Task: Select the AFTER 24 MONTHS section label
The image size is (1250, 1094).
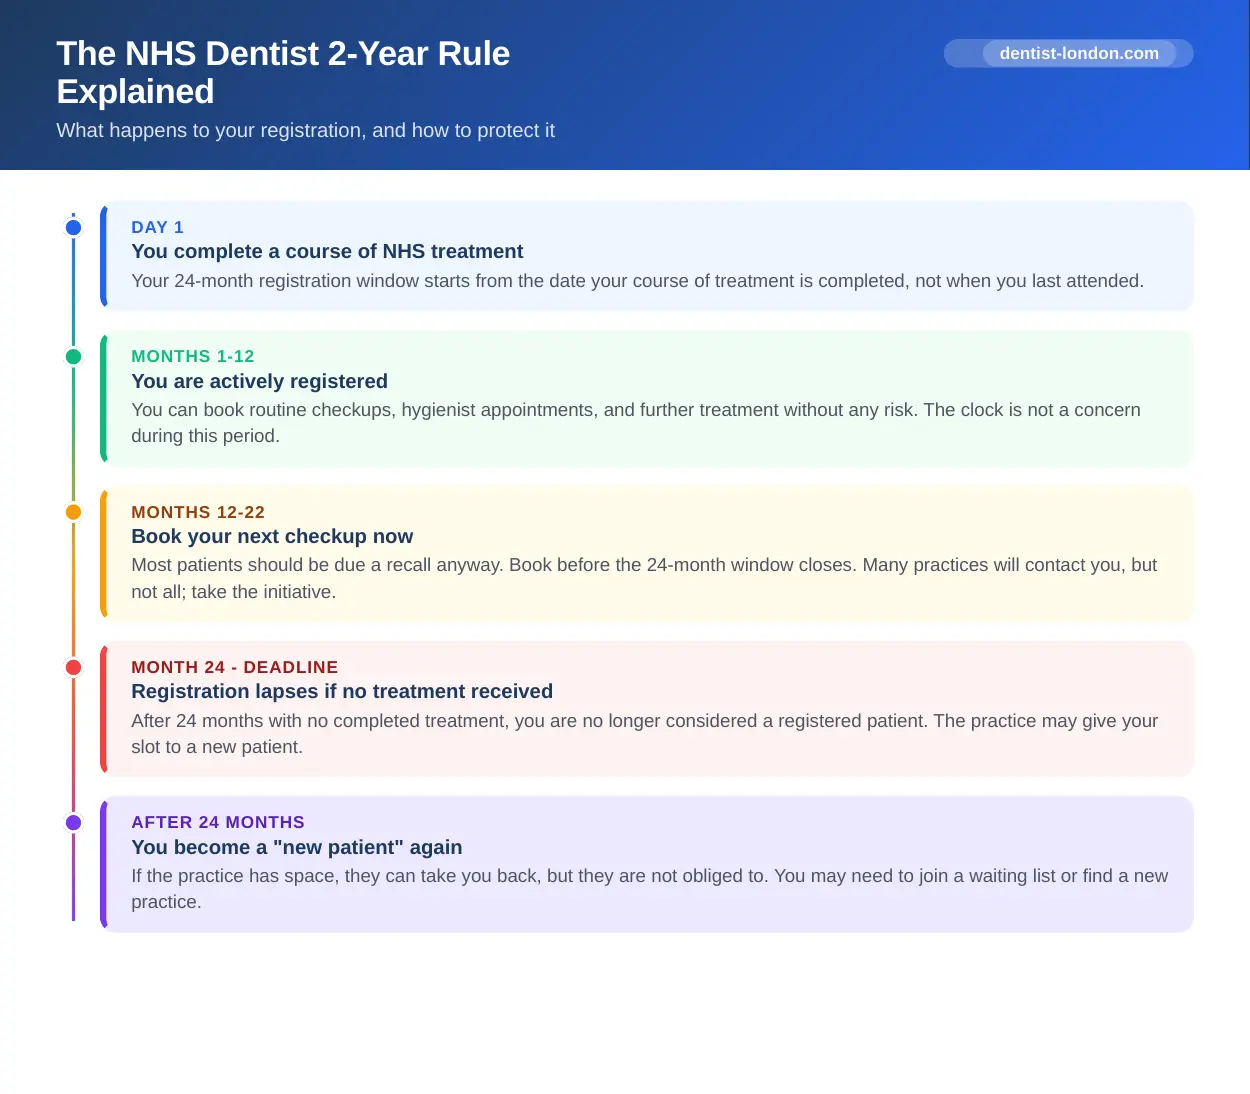Action: pyautogui.click(x=218, y=822)
